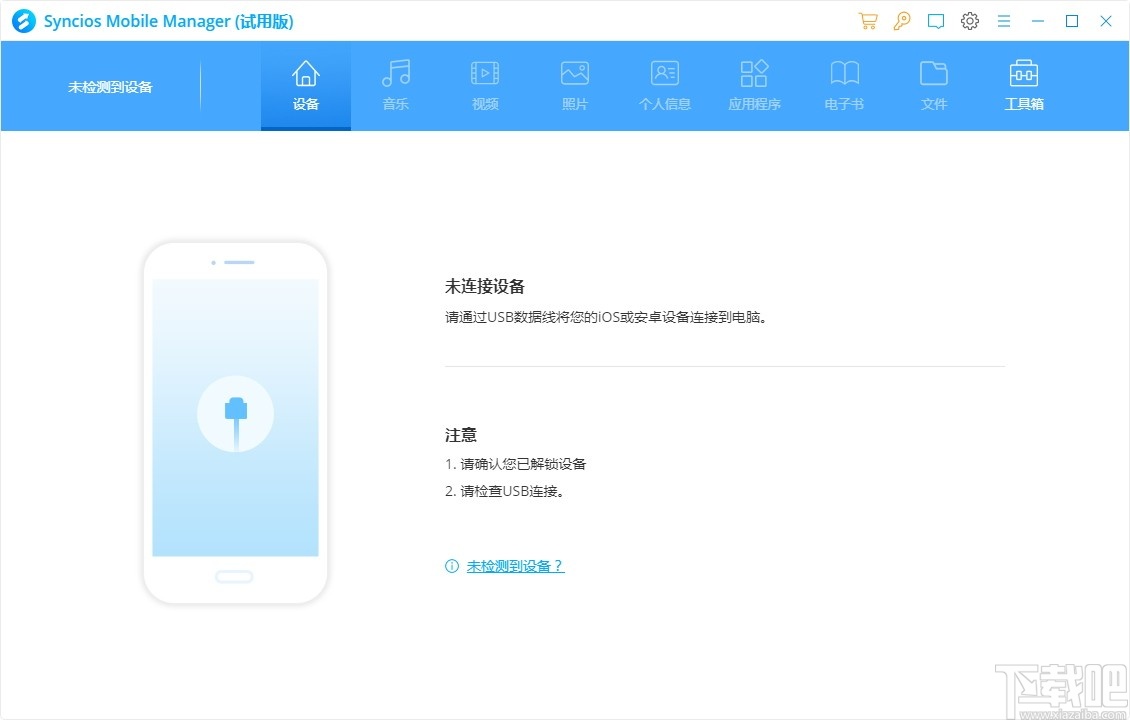The image size is (1130, 720).
Task: Click the 未检测到设备 device status label
Action: click(108, 86)
